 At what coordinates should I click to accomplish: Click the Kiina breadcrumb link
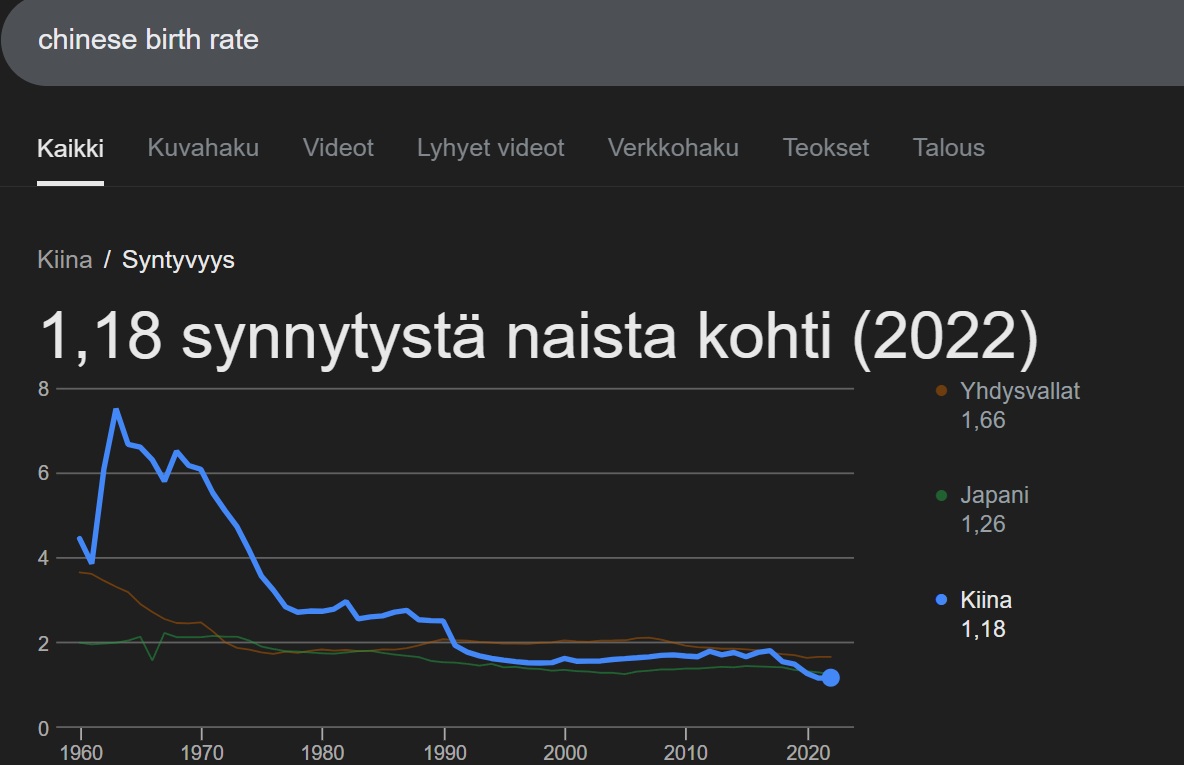point(65,260)
